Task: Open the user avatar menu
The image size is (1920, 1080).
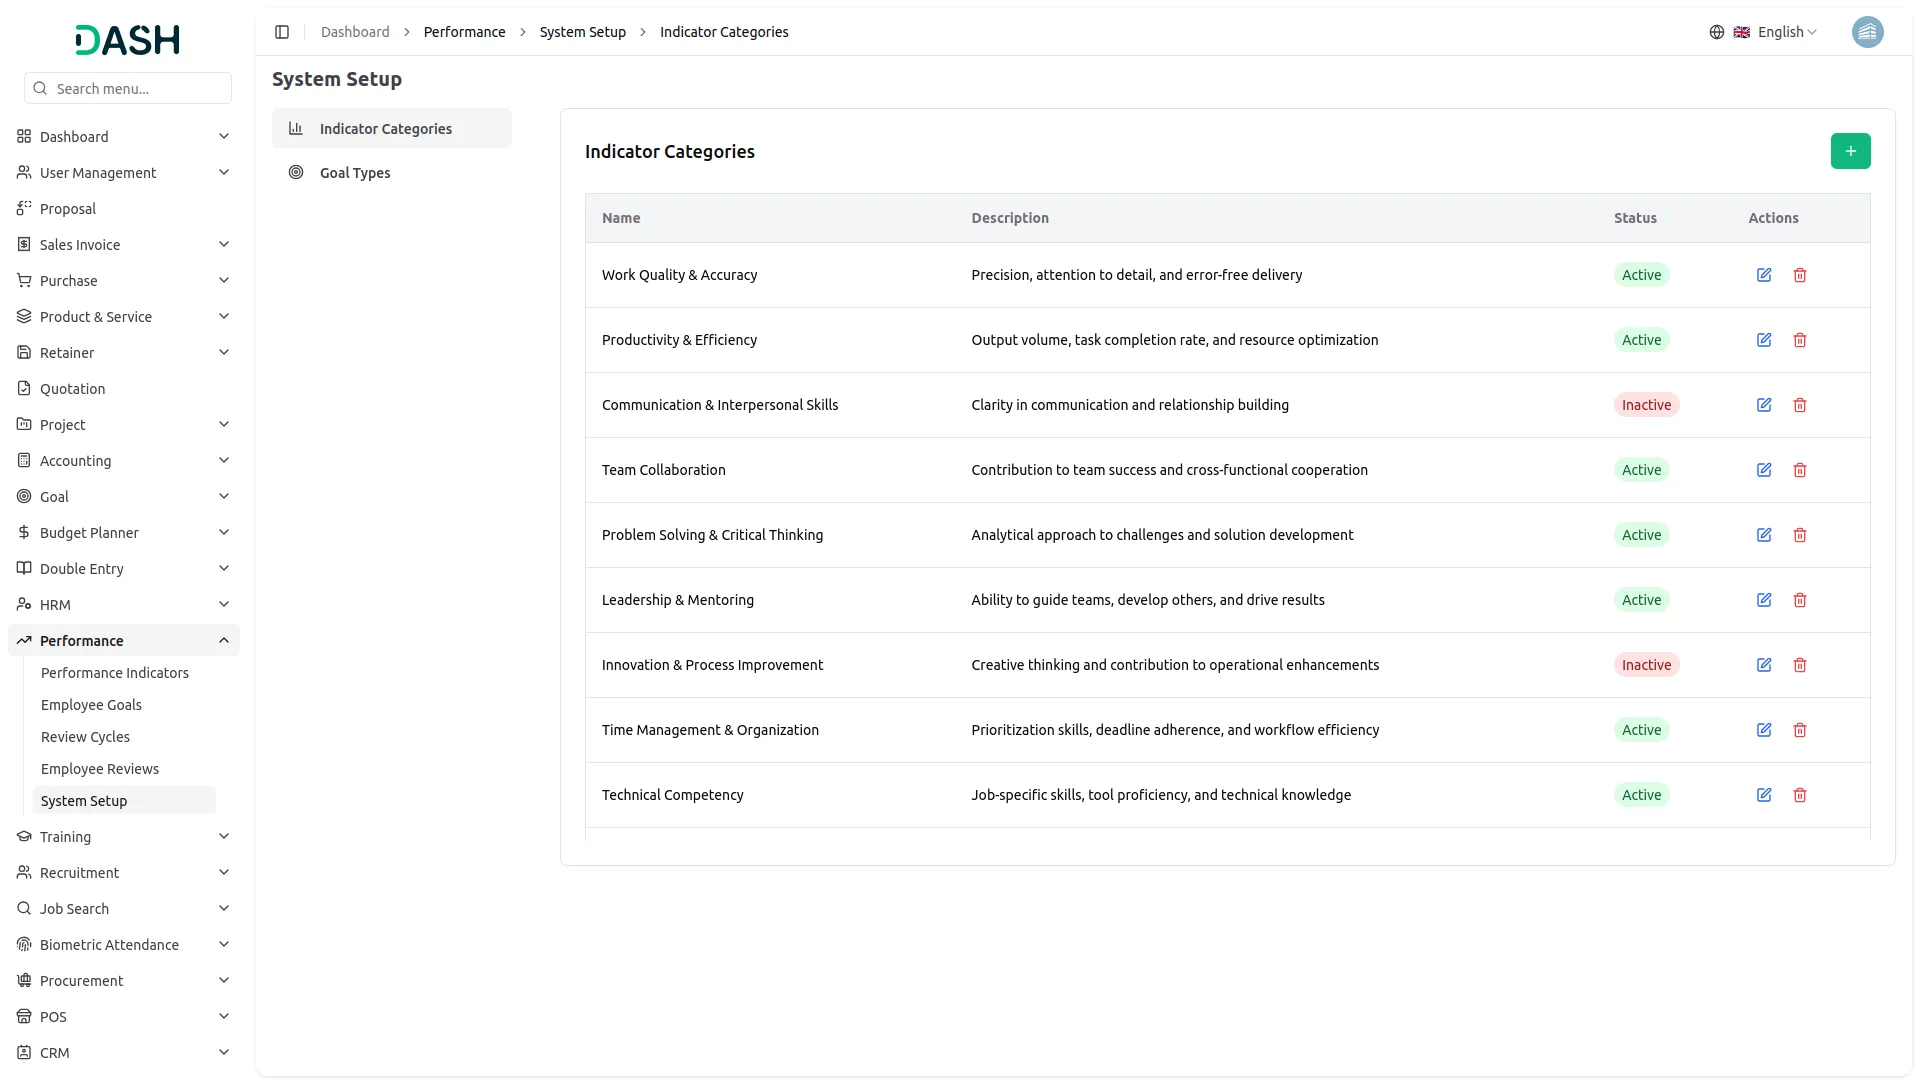Action: click(1868, 32)
